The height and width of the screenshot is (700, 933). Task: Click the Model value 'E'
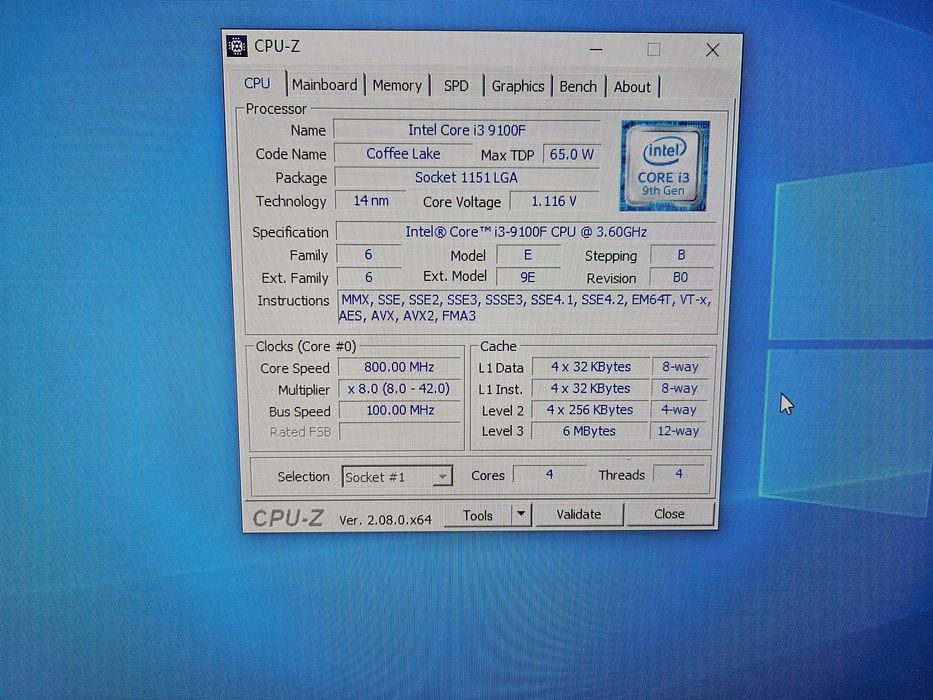[x=527, y=255]
